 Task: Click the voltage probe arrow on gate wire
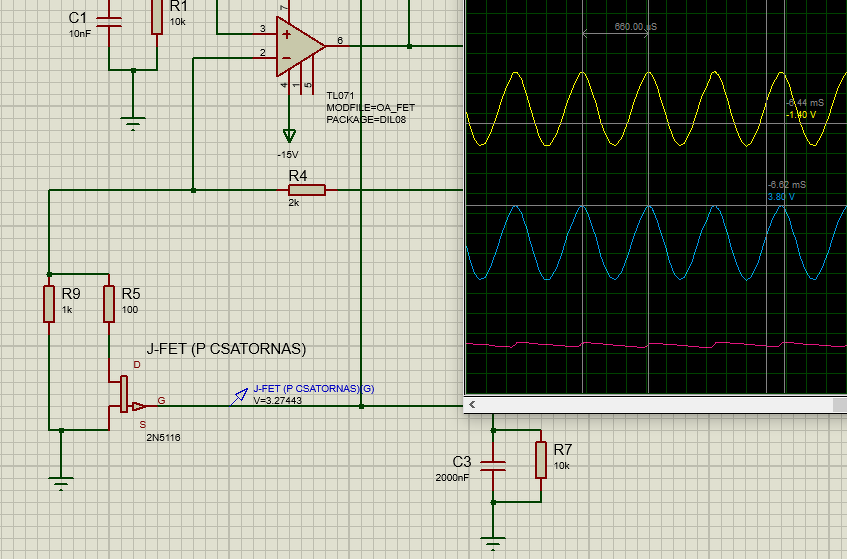(x=238, y=397)
